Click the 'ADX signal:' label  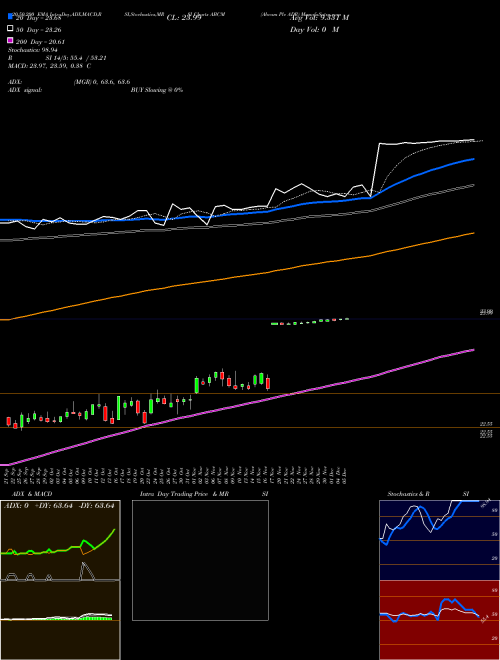click(x=25, y=90)
